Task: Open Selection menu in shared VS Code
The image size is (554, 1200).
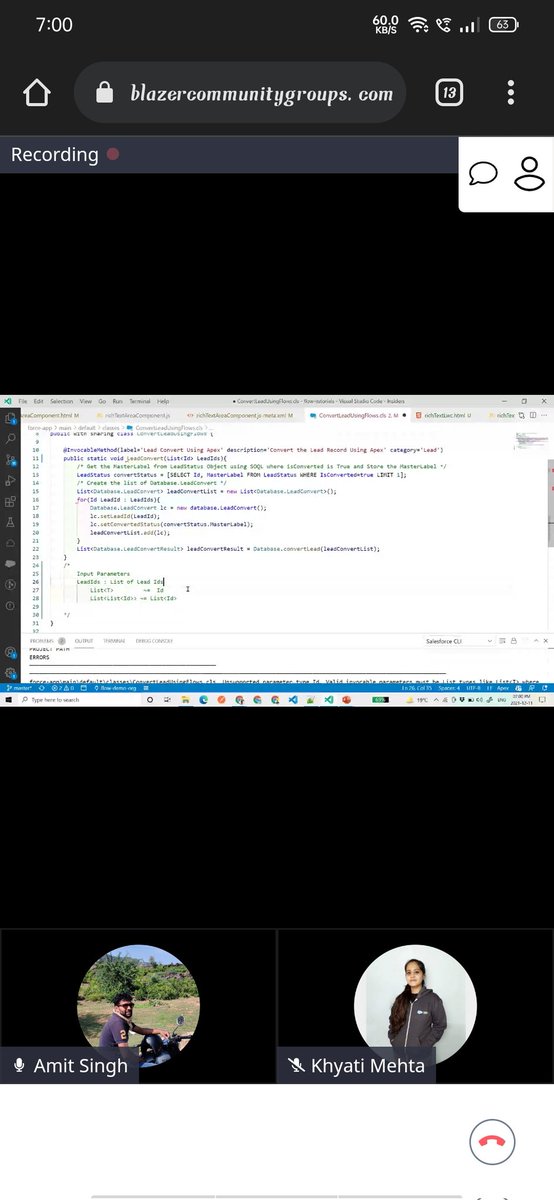Action: (x=62, y=401)
